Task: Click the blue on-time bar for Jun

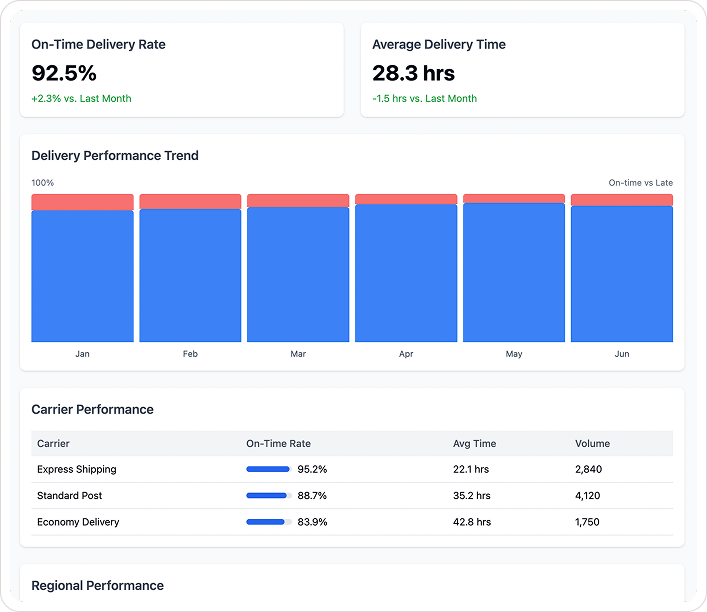Action: click(x=622, y=274)
